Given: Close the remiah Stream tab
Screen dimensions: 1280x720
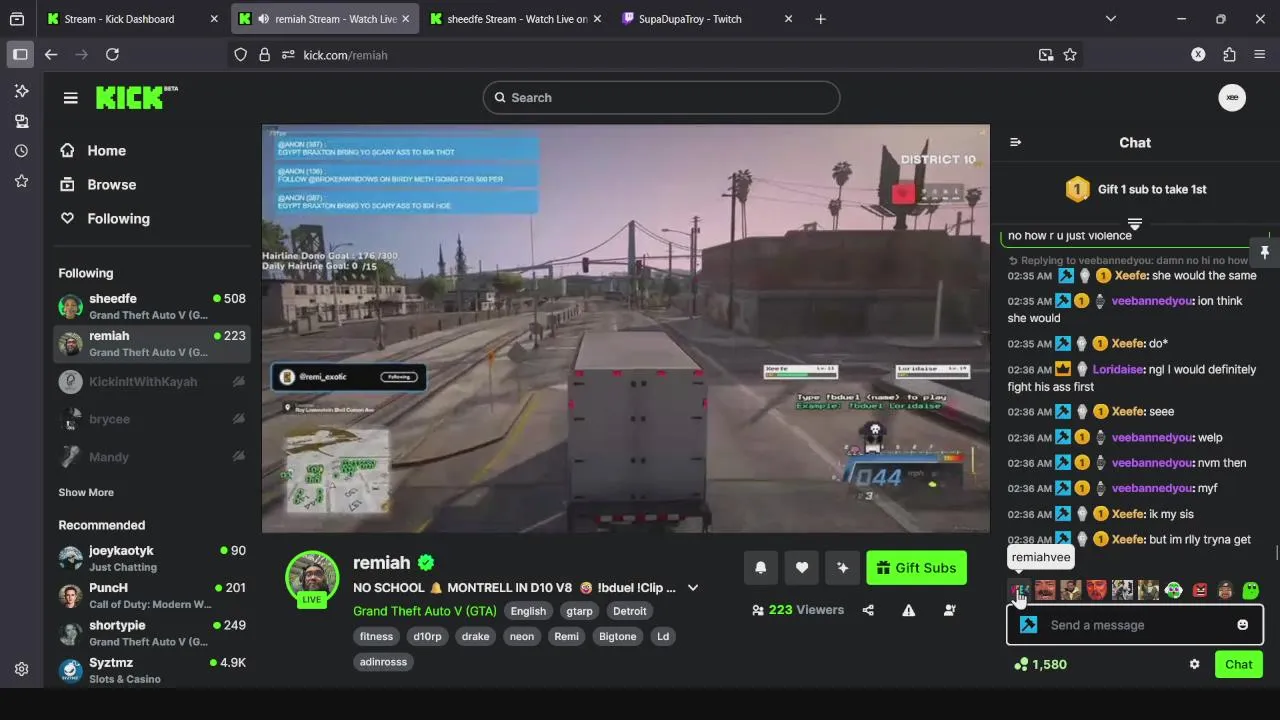Looking at the screenshot, I should pos(404,19).
